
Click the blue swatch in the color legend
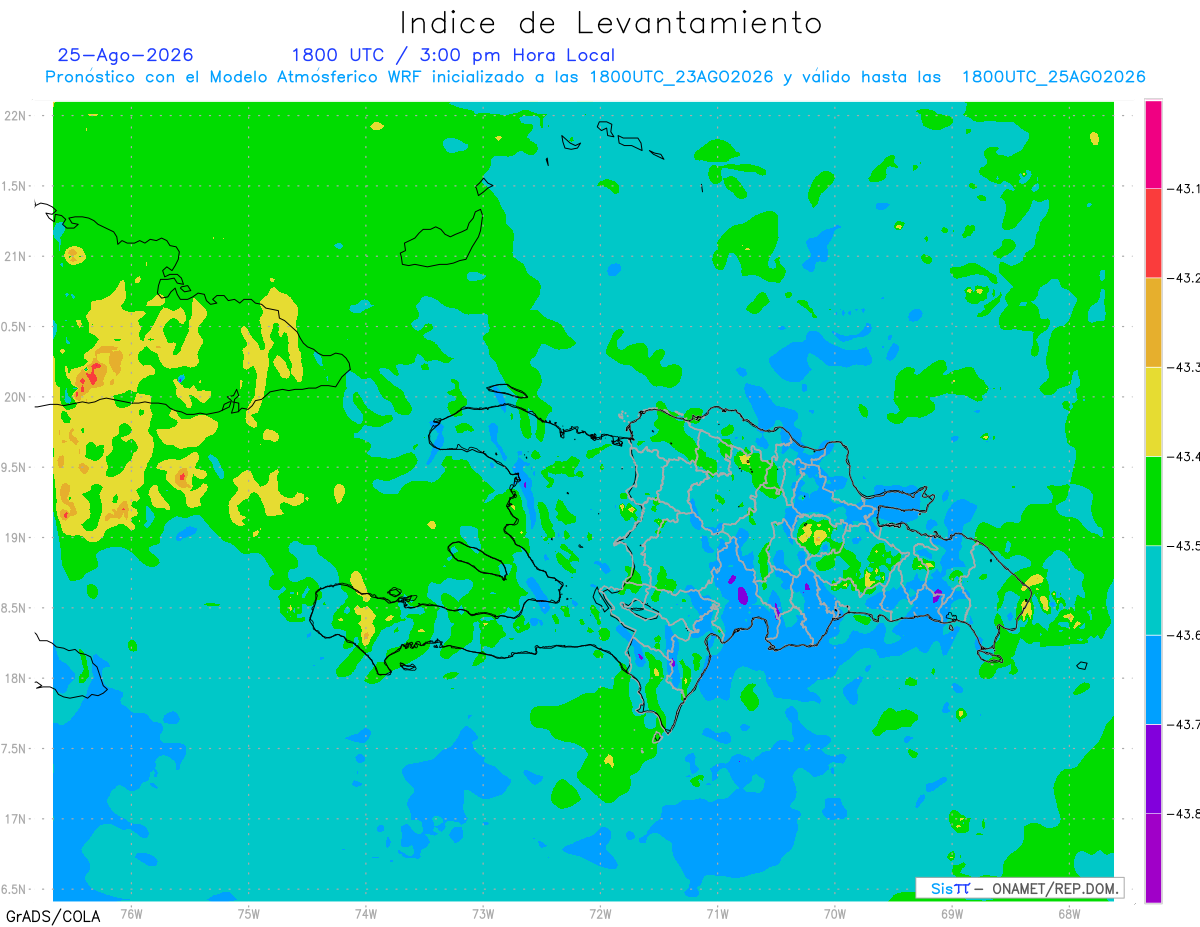pos(1153,679)
